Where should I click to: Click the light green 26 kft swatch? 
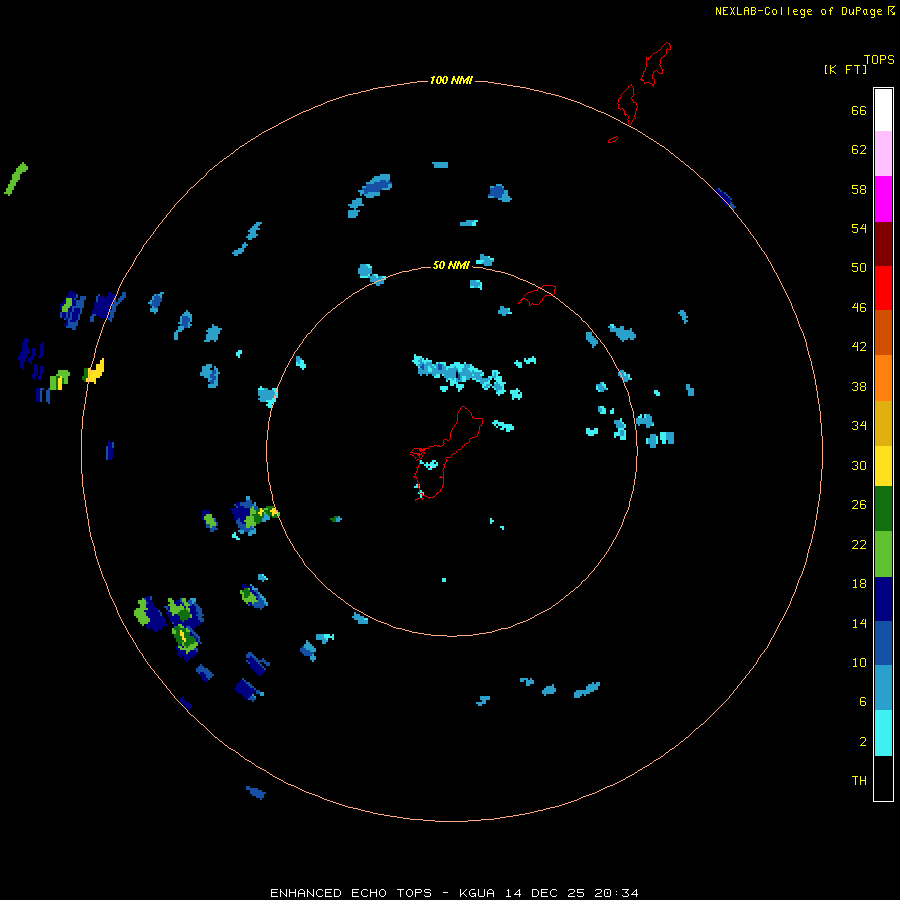[x=883, y=554]
